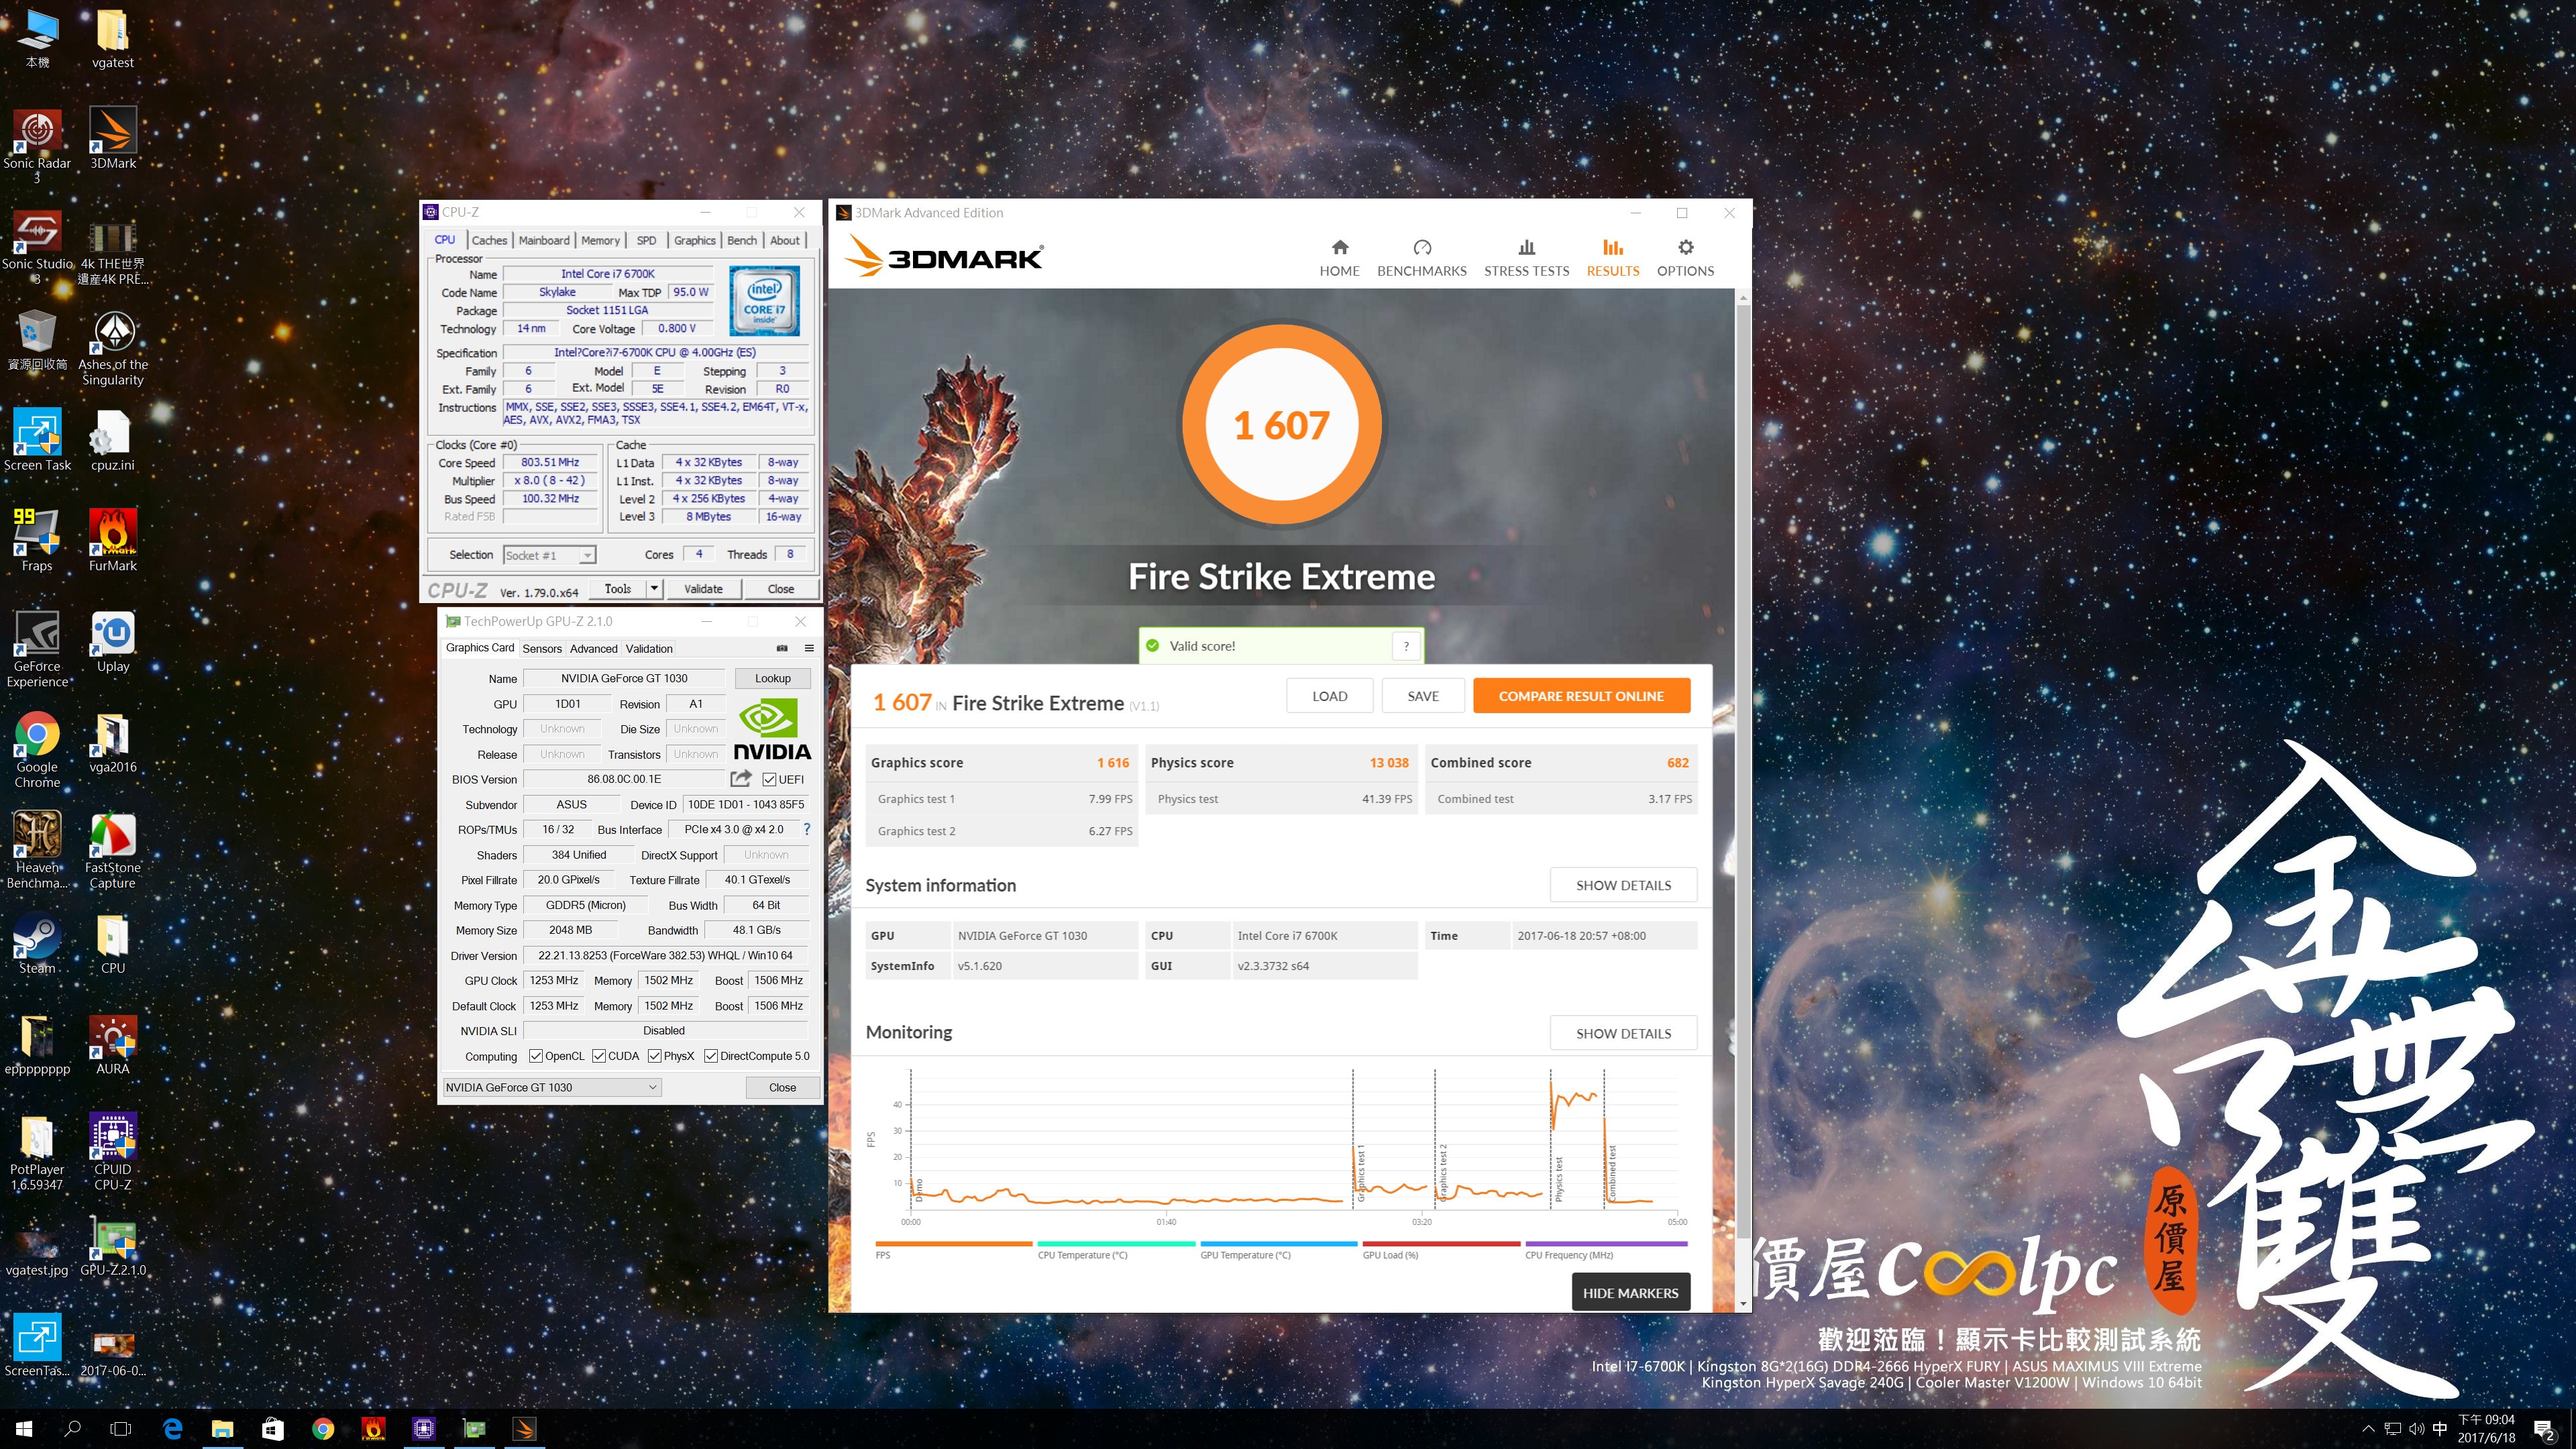Open Edge browser from taskbar
Viewport: 2576px width, 1449px height.
pyautogui.click(x=172, y=1429)
